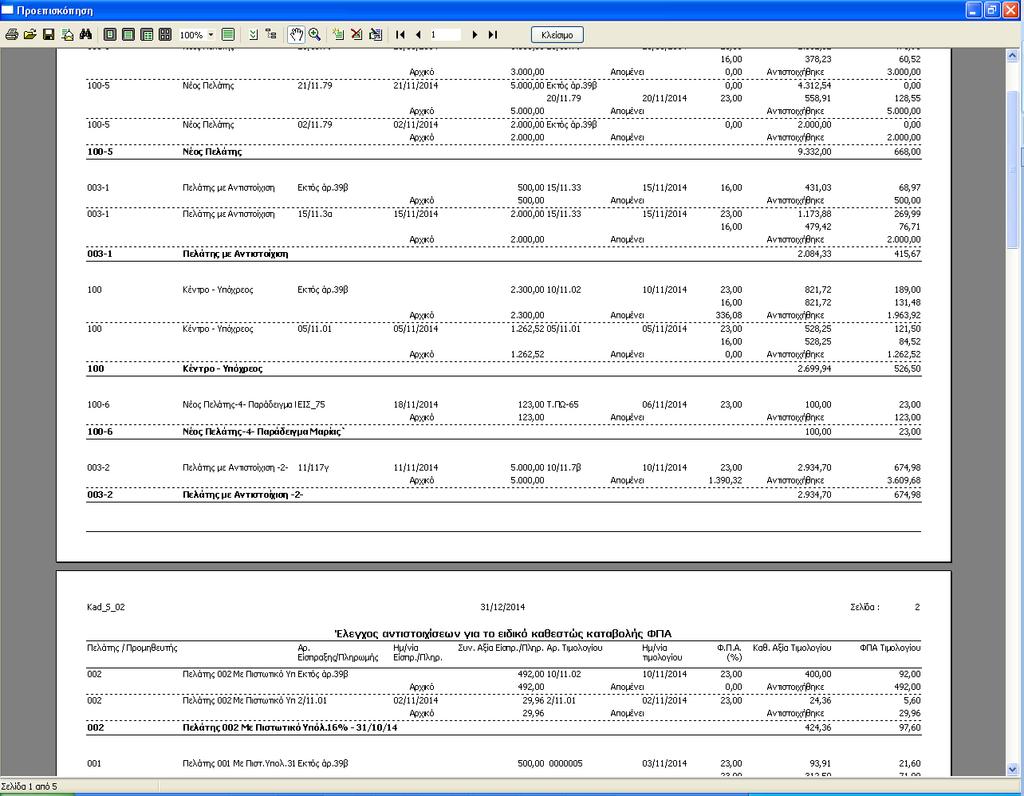Image resolution: width=1024 pixels, height=796 pixels.
Task: Click code '003-2' in bold total row
Action: point(99,495)
